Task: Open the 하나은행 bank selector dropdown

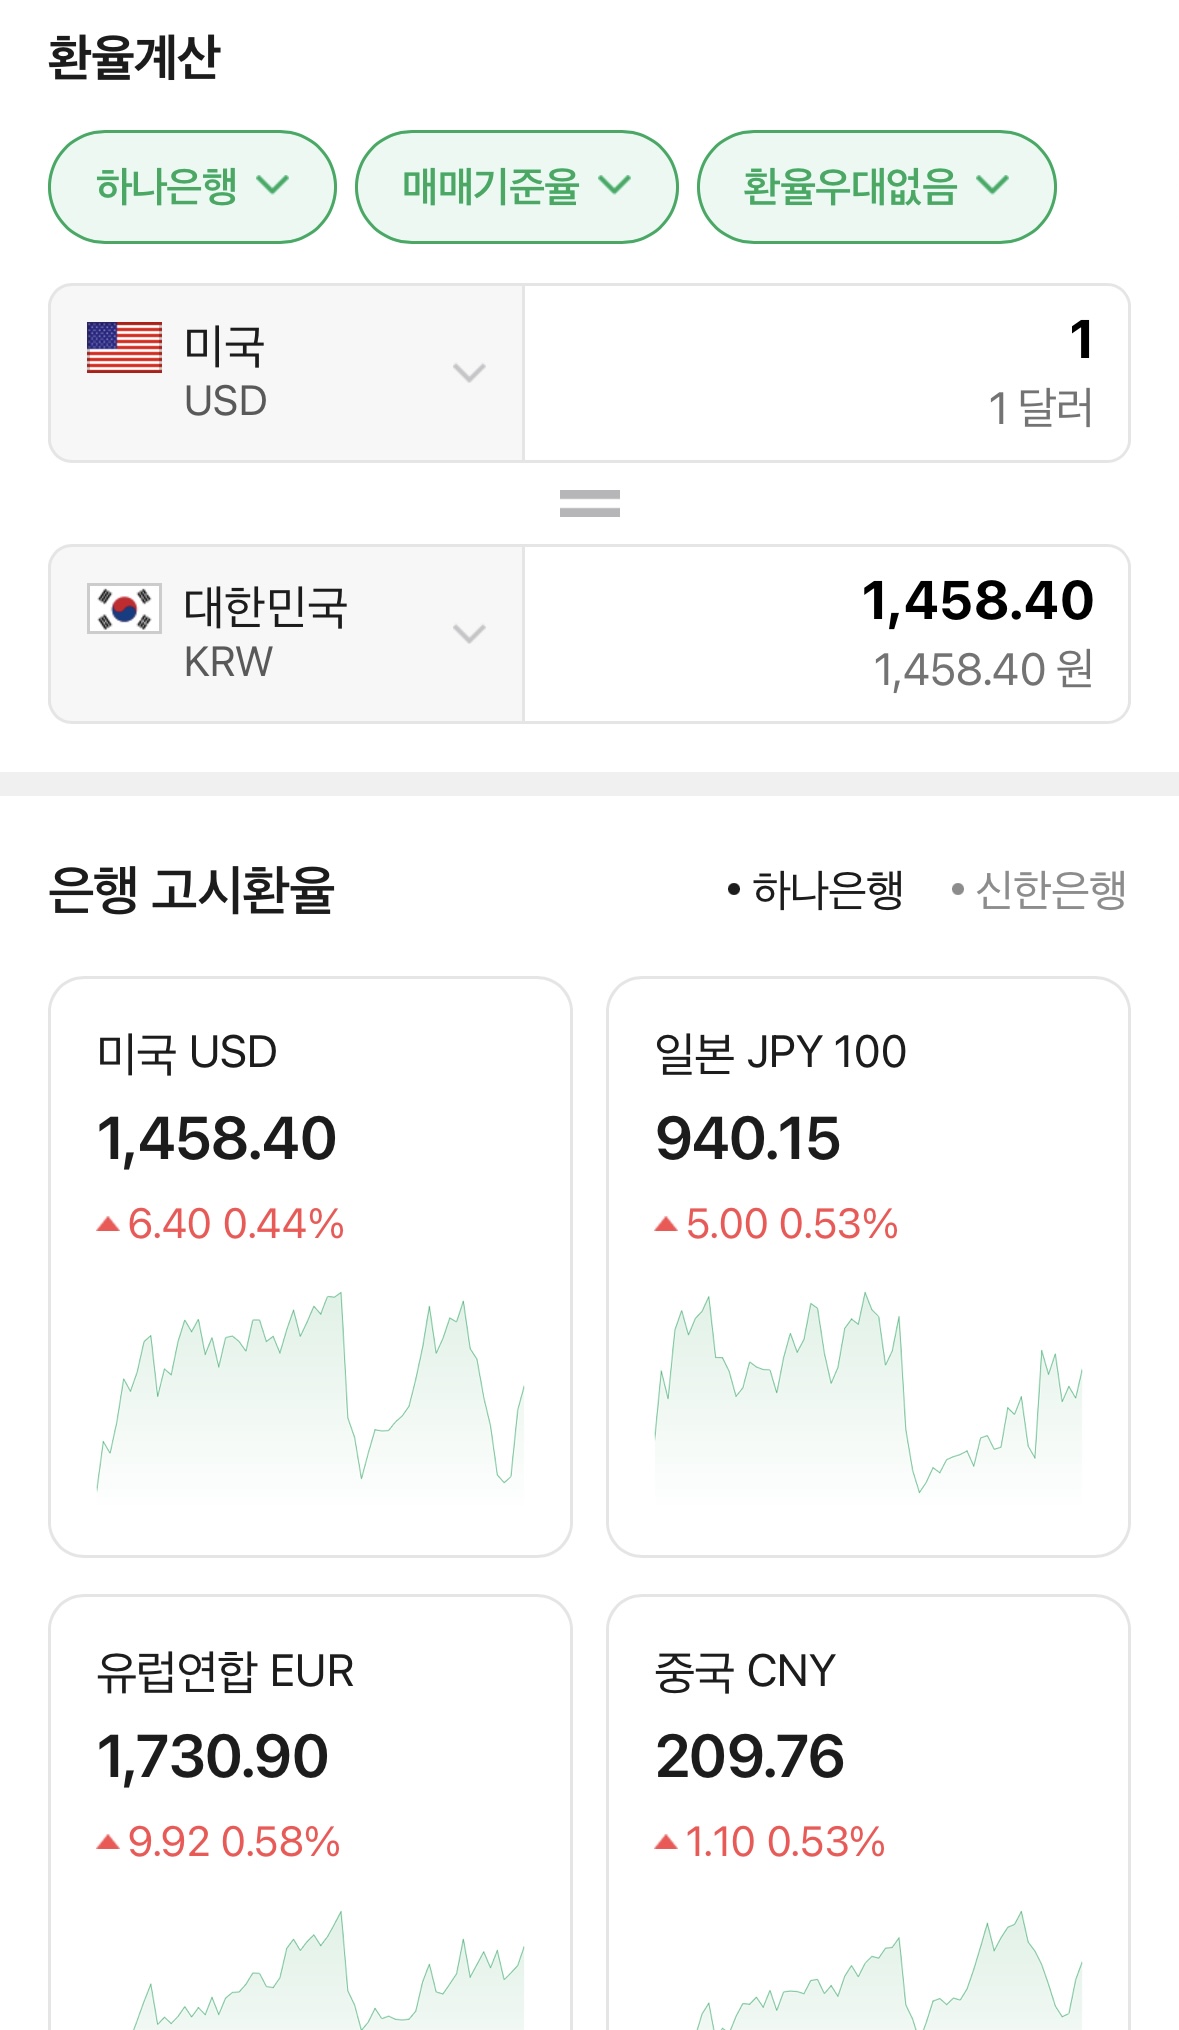Action: point(192,186)
